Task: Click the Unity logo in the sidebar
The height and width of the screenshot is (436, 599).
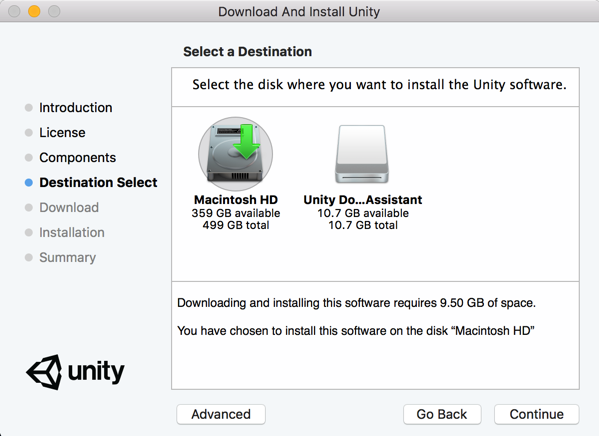Action: click(x=75, y=372)
